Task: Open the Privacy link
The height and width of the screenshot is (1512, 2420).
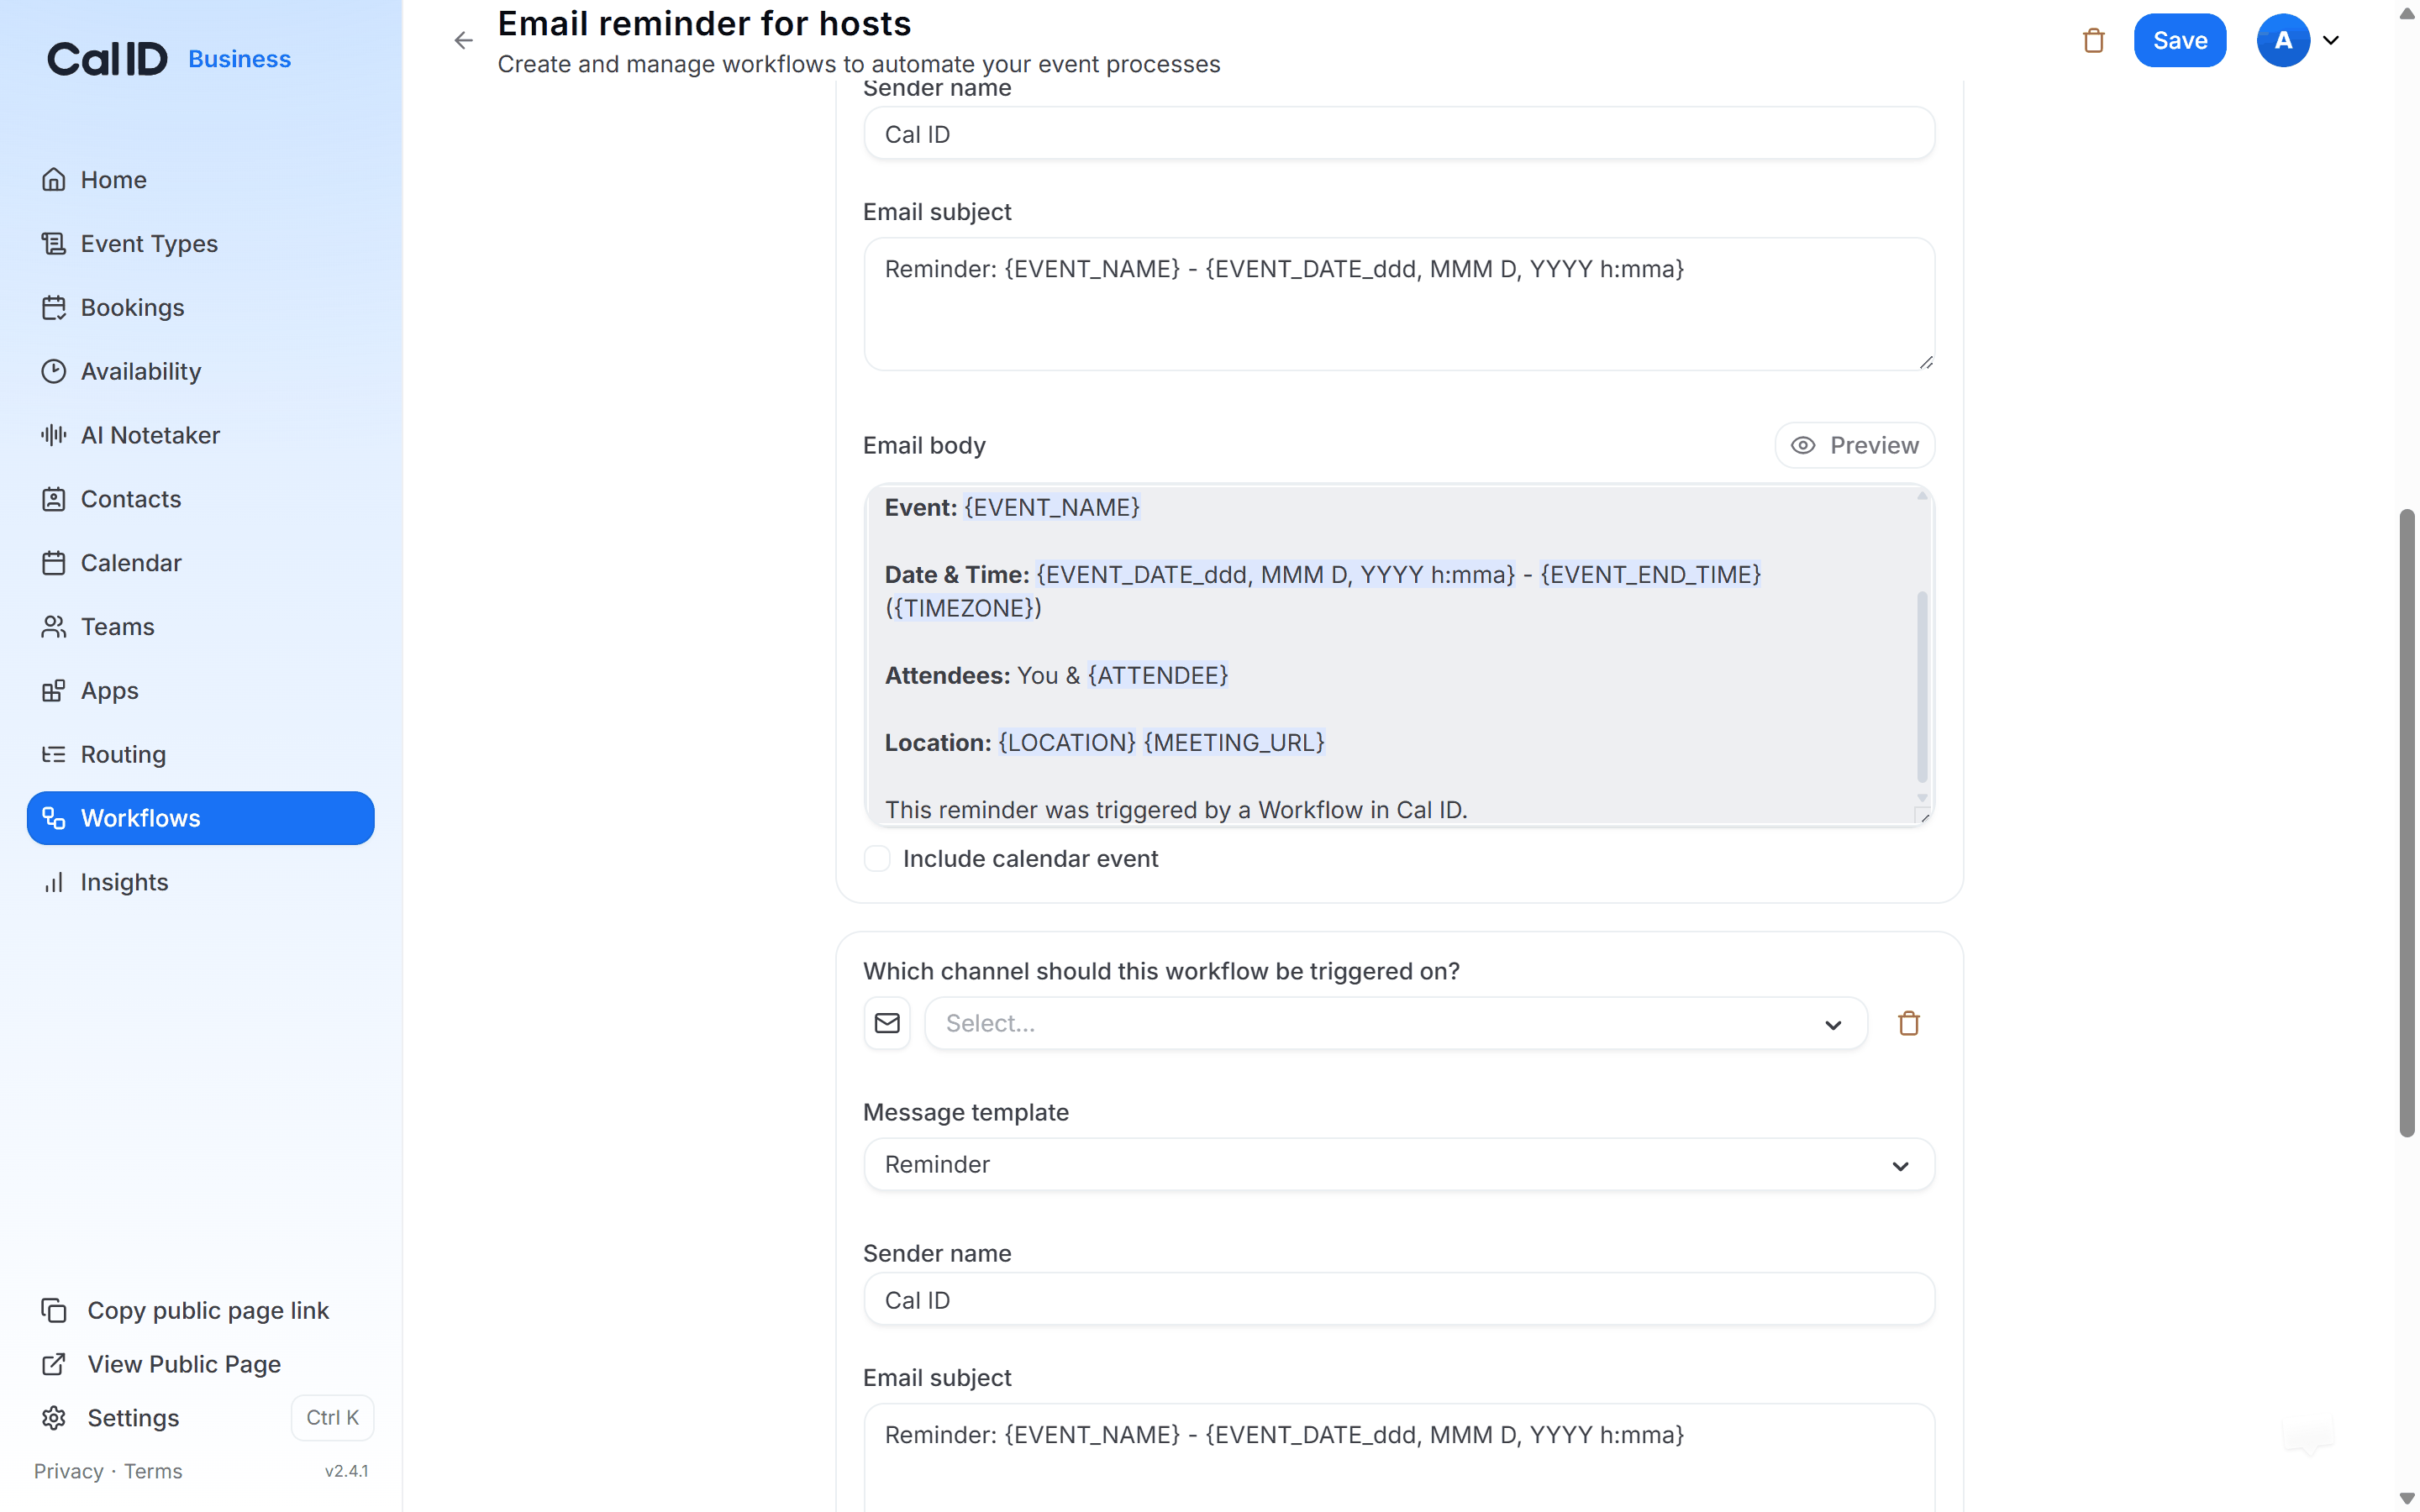Action: pyautogui.click(x=68, y=1471)
